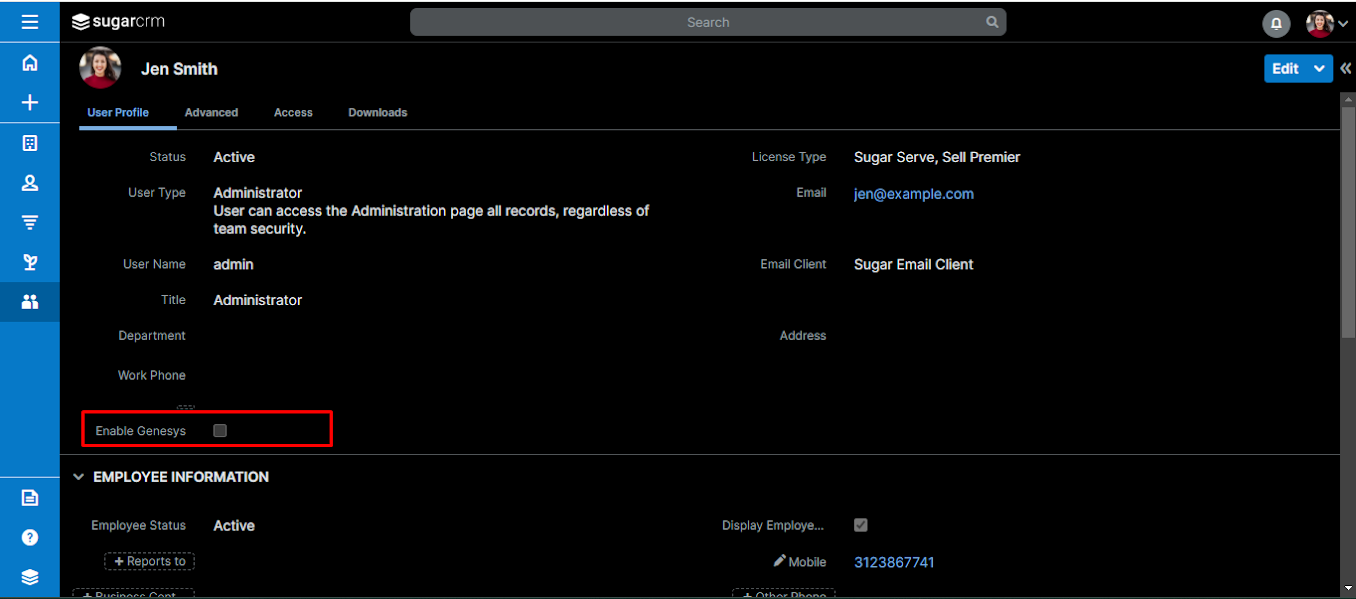The height and width of the screenshot is (599, 1356).
Task: Click into the Search field
Action: (x=708, y=22)
